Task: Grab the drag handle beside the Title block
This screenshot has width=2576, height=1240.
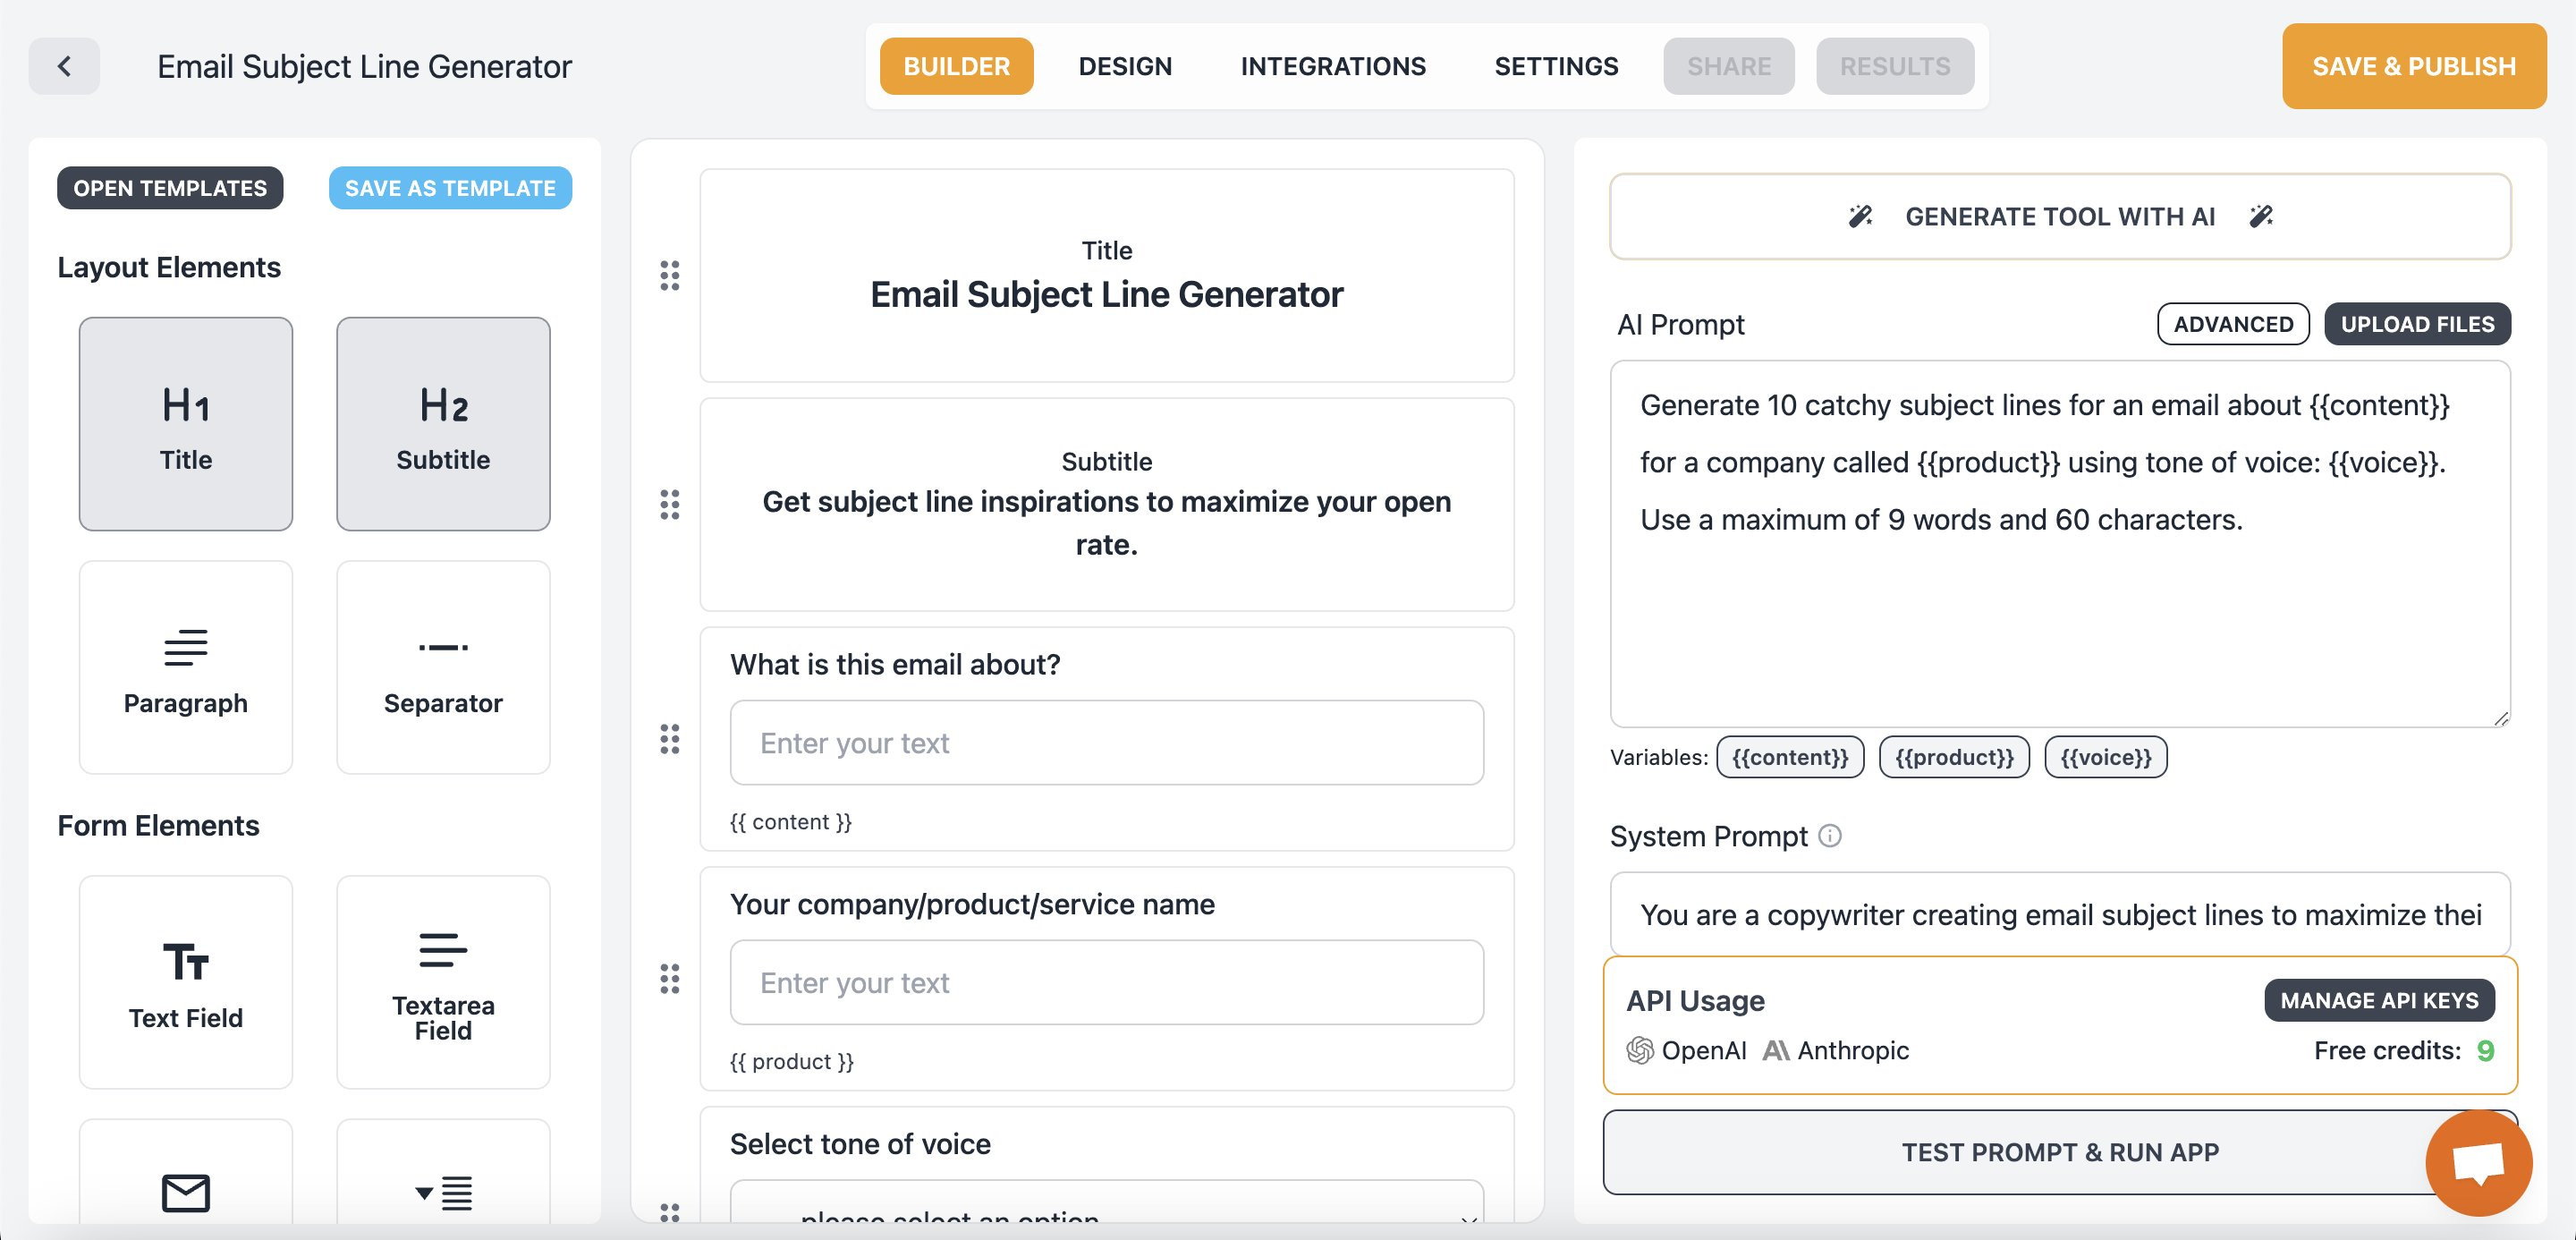Action: pyautogui.click(x=670, y=275)
